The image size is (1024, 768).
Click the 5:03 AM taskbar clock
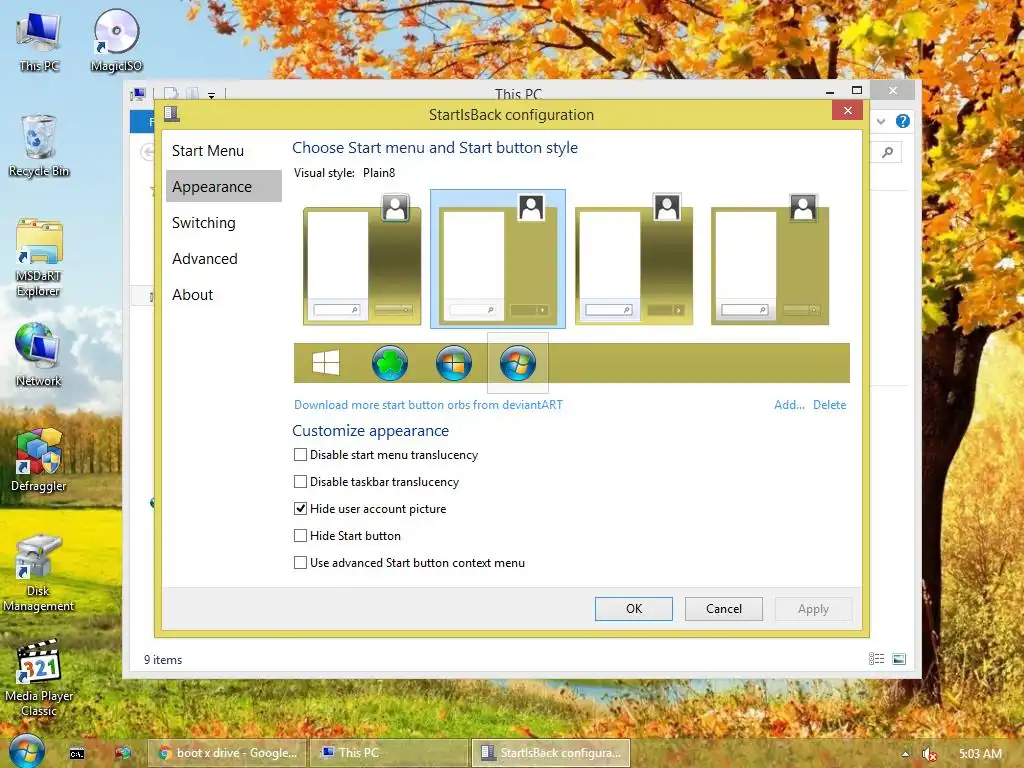pos(980,754)
